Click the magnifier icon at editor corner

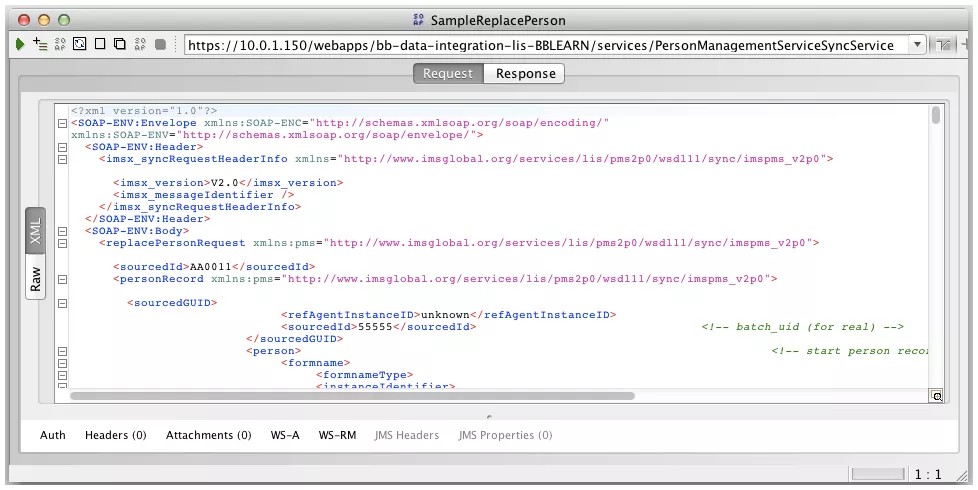(x=936, y=396)
